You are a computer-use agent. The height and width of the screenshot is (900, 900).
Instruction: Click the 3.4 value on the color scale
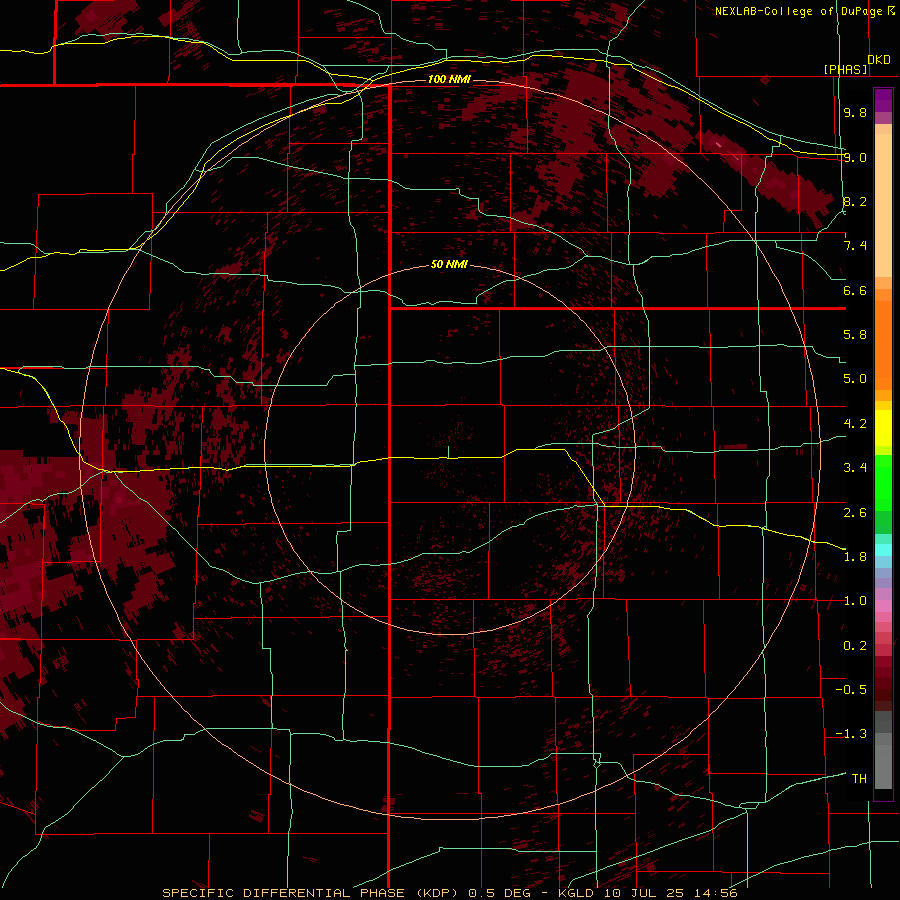point(855,468)
